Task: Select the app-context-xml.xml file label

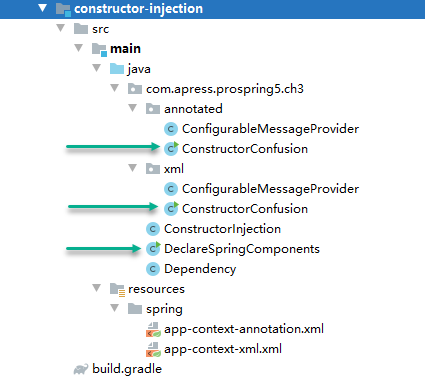Action: (223, 349)
